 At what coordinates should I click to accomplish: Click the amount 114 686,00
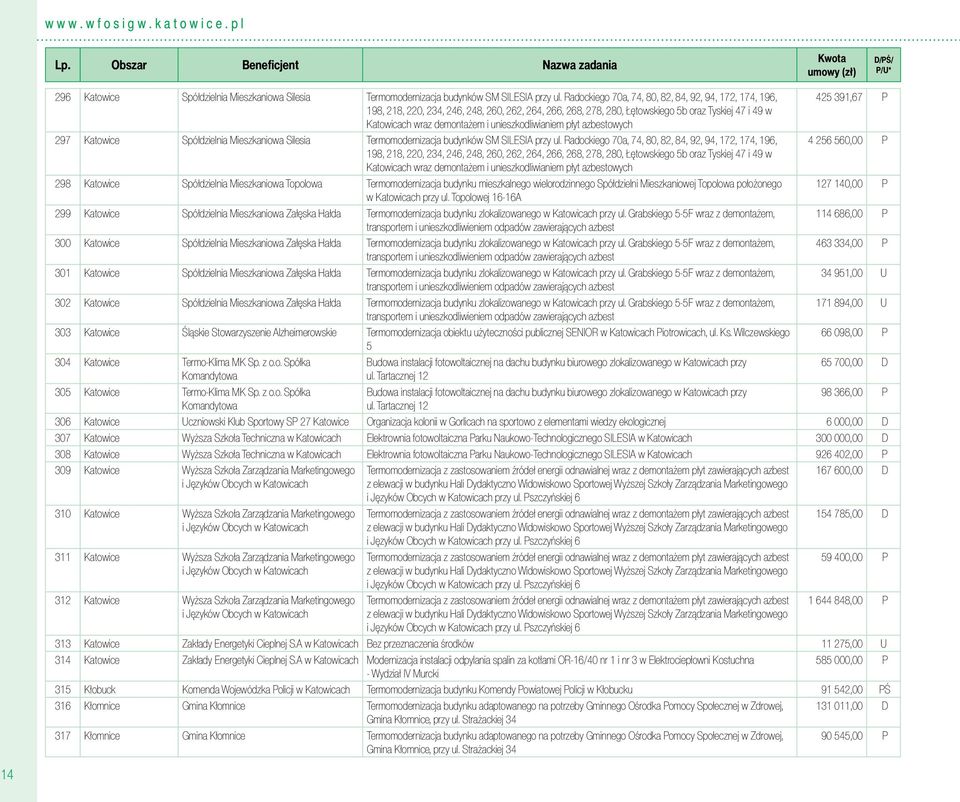(839, 214)
